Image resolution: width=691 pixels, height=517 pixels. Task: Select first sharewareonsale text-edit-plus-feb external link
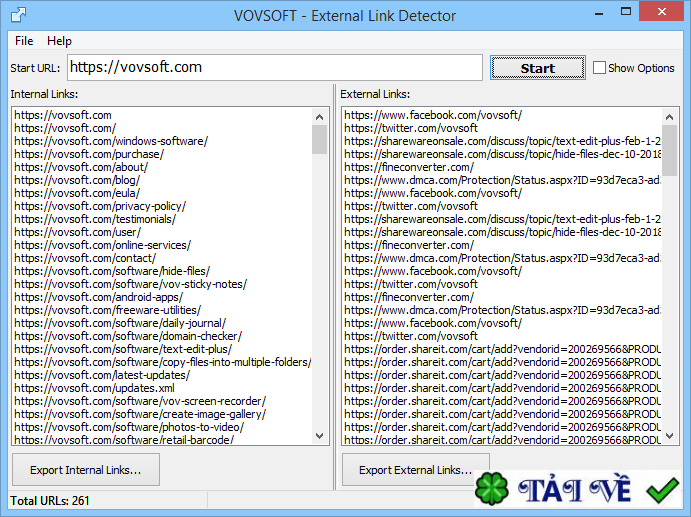pos(502,141)
